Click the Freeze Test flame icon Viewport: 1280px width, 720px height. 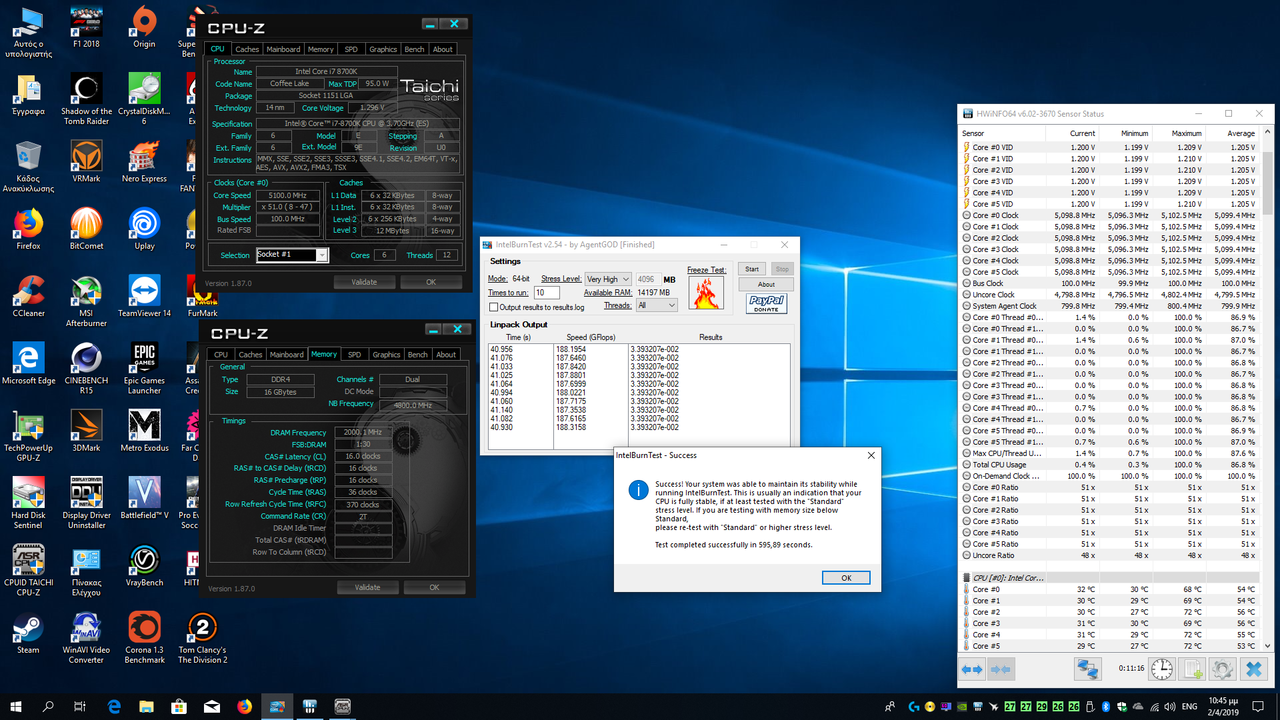(x=706, y=293)
